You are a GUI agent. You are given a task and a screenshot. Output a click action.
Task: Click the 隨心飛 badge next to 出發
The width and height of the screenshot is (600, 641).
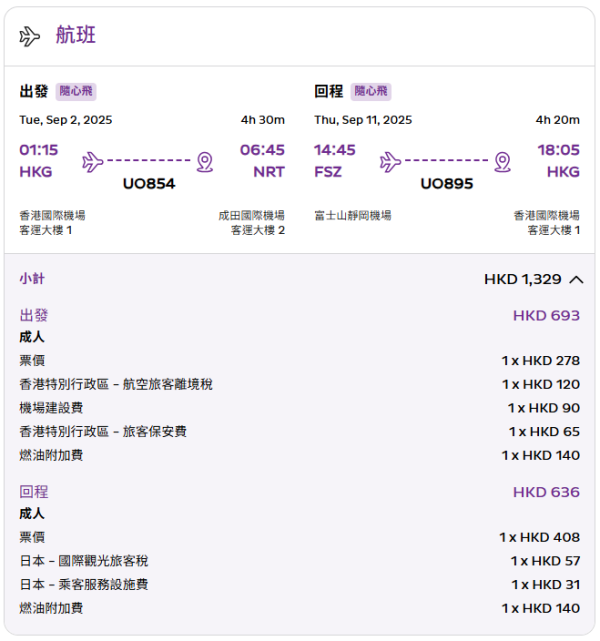76,91
